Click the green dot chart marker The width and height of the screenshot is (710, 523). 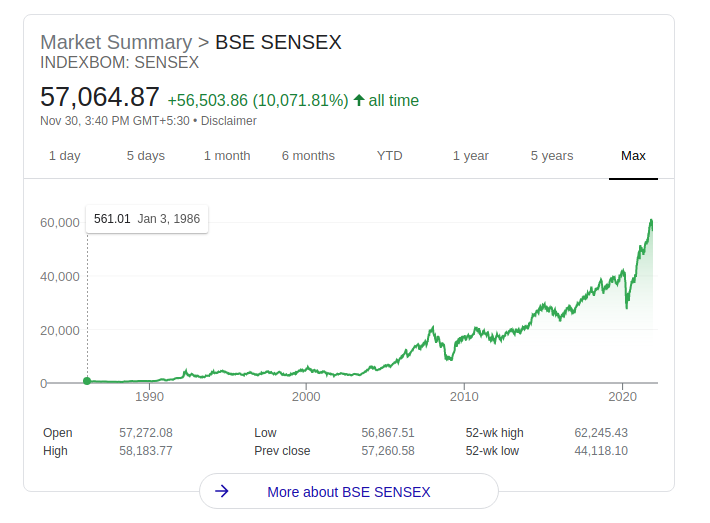point(87,381)
